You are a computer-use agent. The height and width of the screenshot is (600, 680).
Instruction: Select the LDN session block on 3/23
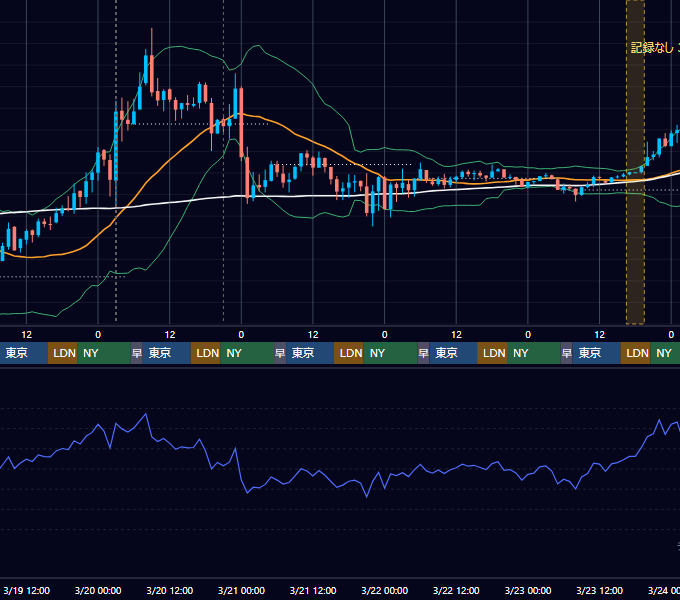point(636,353)
